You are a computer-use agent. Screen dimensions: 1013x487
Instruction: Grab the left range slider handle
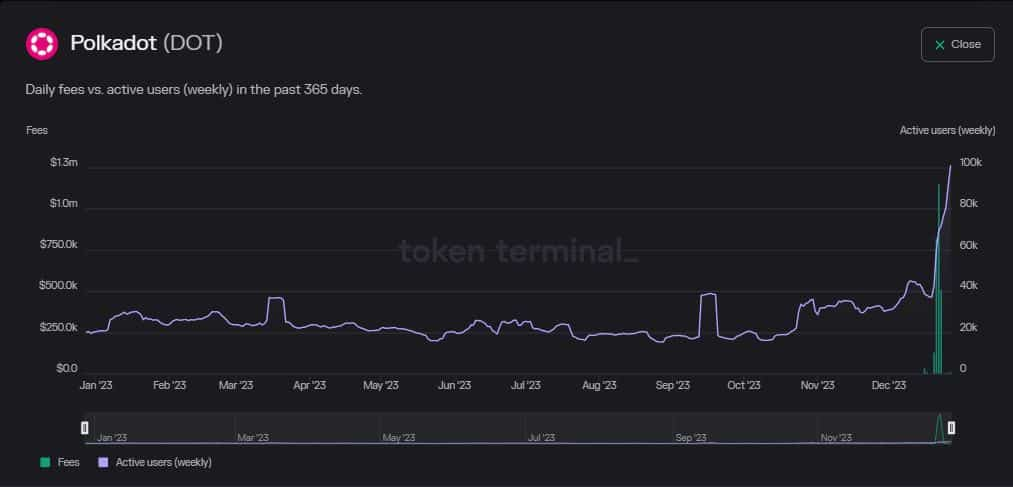coord(85,428)
